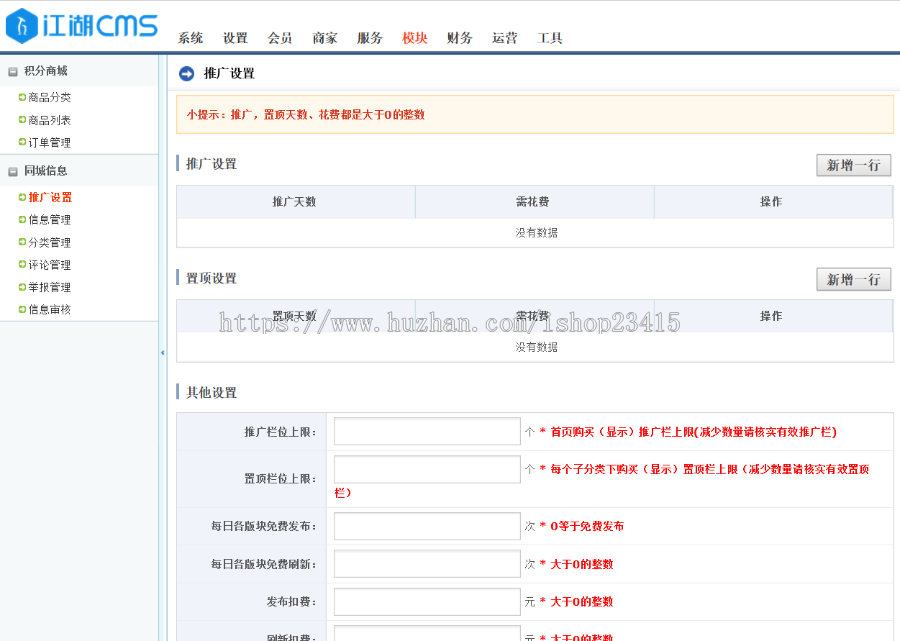The height and width of the screenshot is (641, 900).
Task: Click the 没有数据 row in 推广设置 table
Action: coord(535,232)
